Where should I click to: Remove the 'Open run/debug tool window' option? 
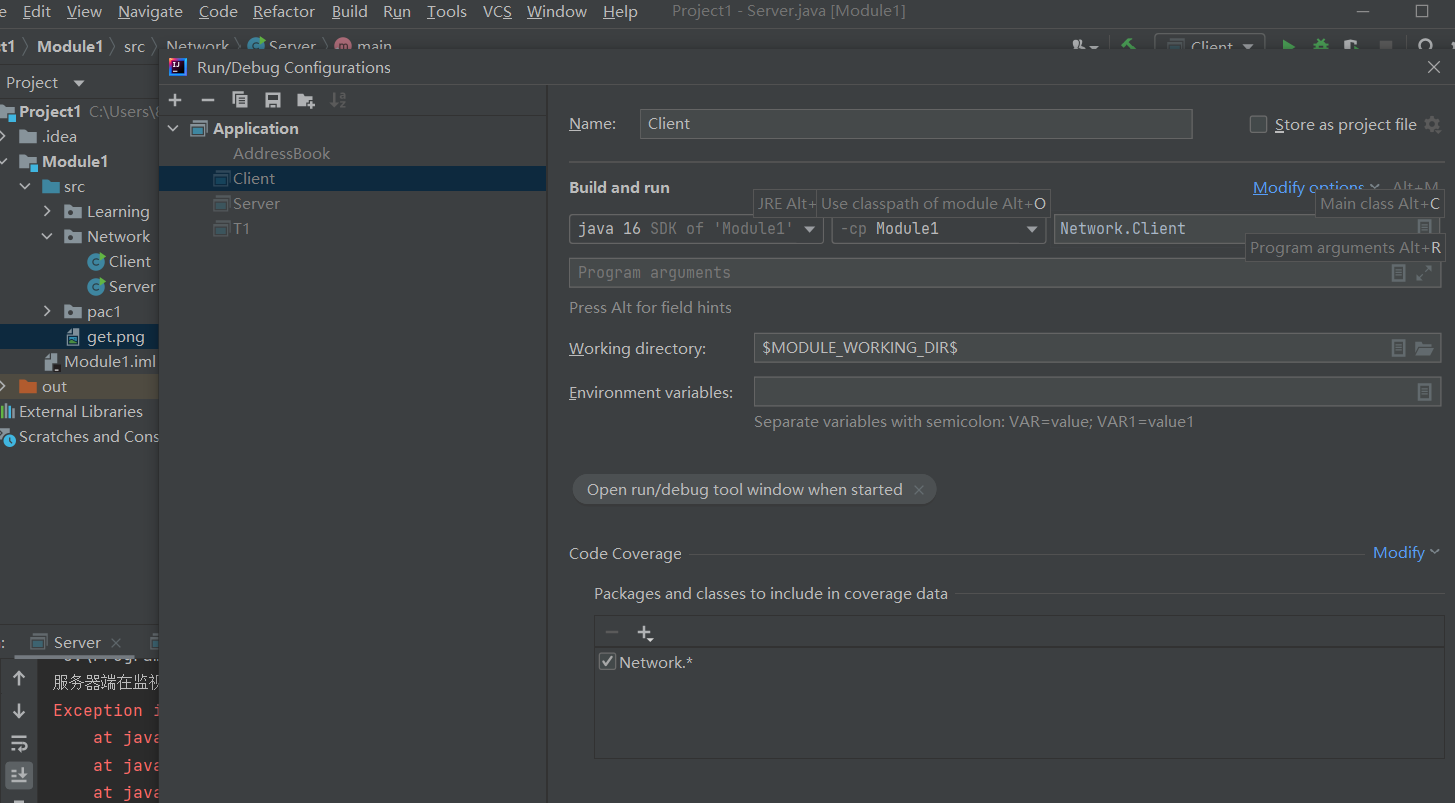pos(918,489)
